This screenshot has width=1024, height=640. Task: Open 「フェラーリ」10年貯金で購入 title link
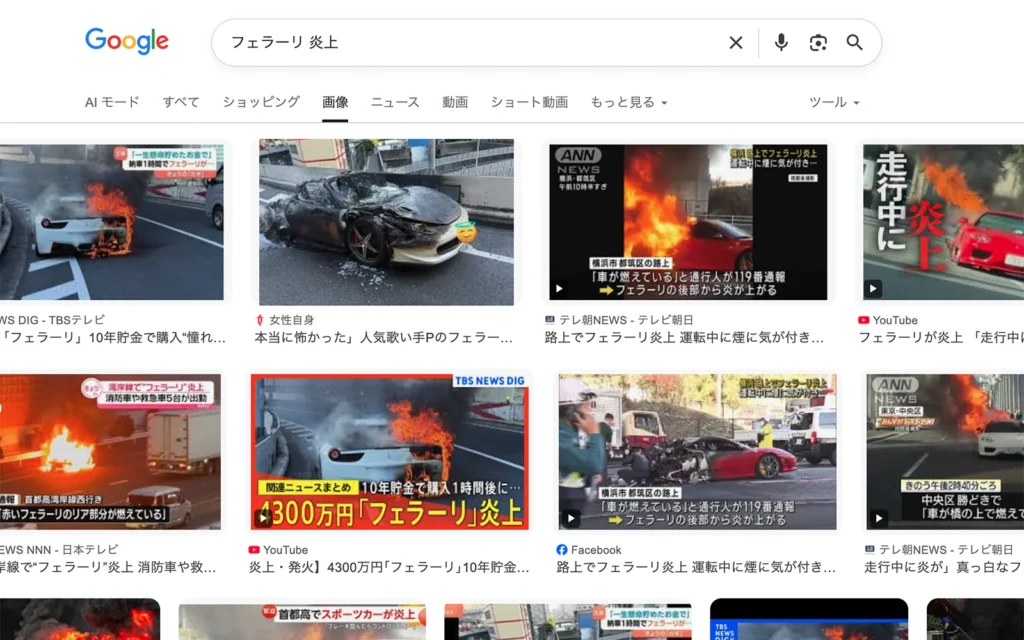click(x=113, y=338)
